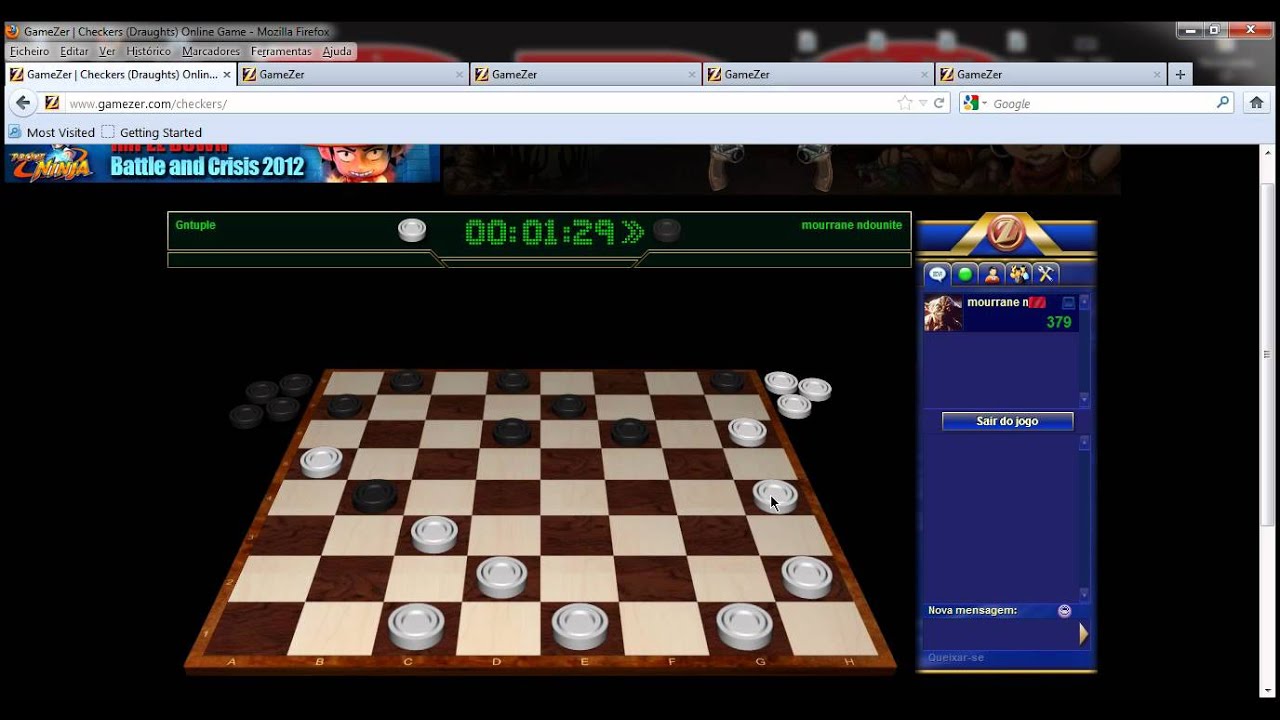
Task: Open the Most Visited bookmarks folder
Action: (x=51, y=132)
